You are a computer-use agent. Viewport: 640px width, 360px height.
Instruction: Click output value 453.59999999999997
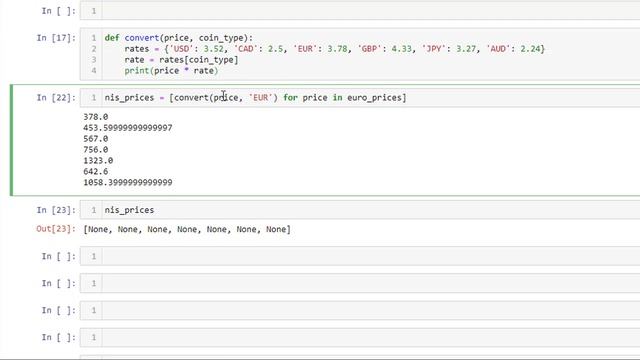(x=128, y=128)
